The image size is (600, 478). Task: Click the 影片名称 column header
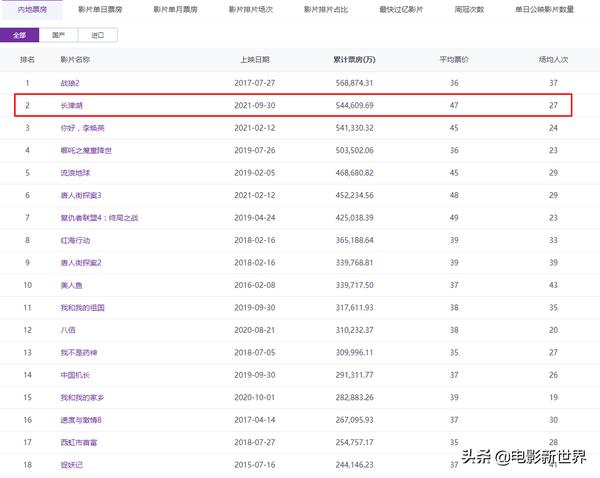click(75, 60)
